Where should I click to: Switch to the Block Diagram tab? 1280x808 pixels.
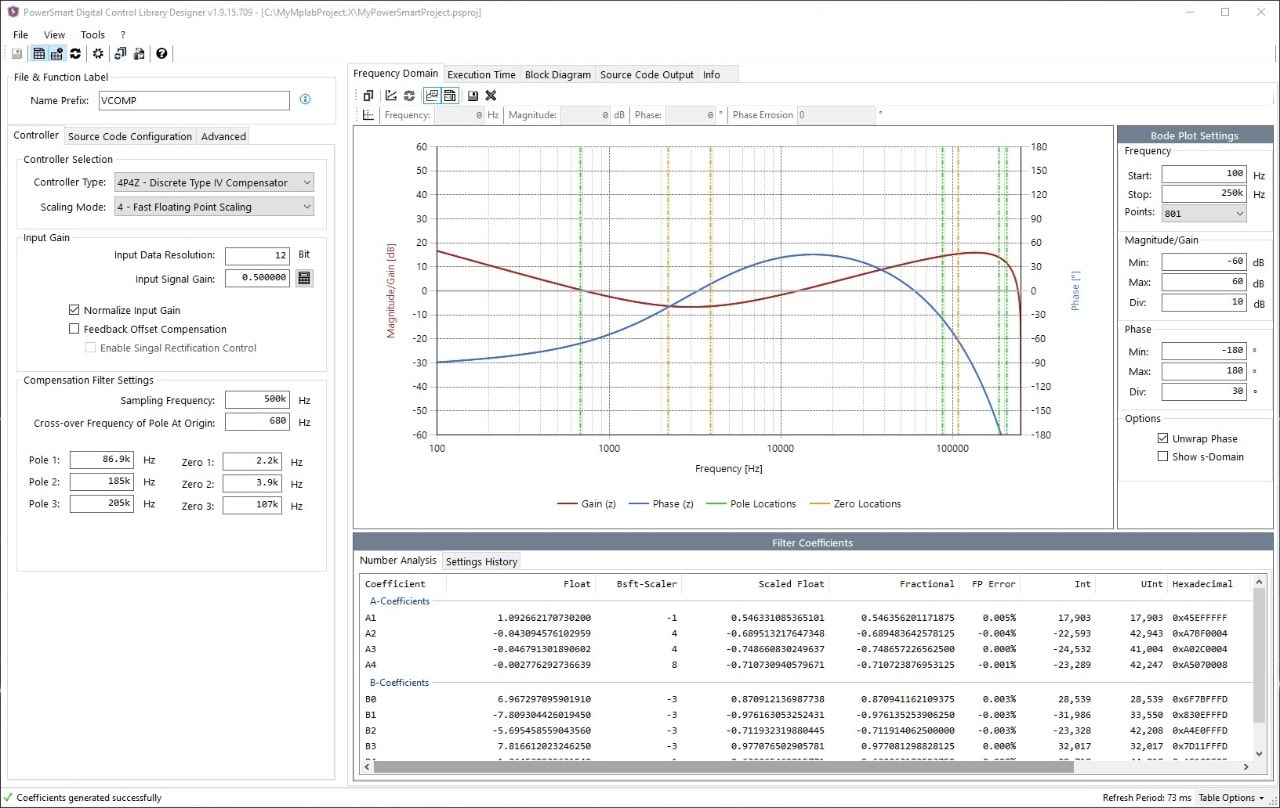click(557, 74)
